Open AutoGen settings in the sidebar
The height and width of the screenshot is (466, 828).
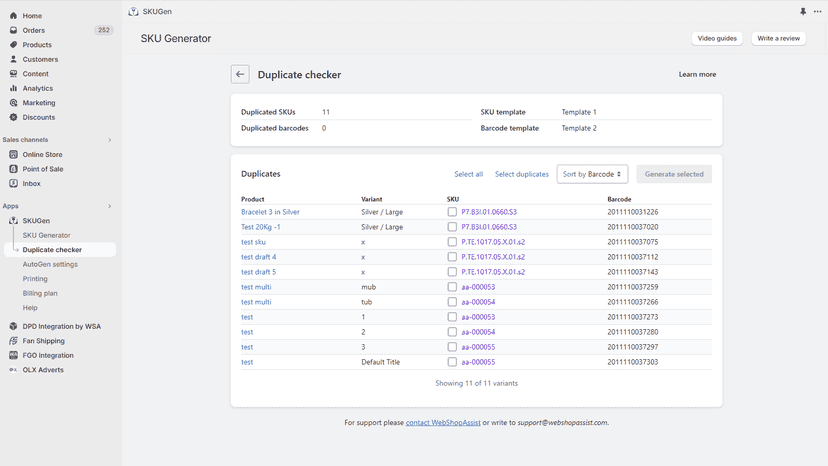point(50,264)
